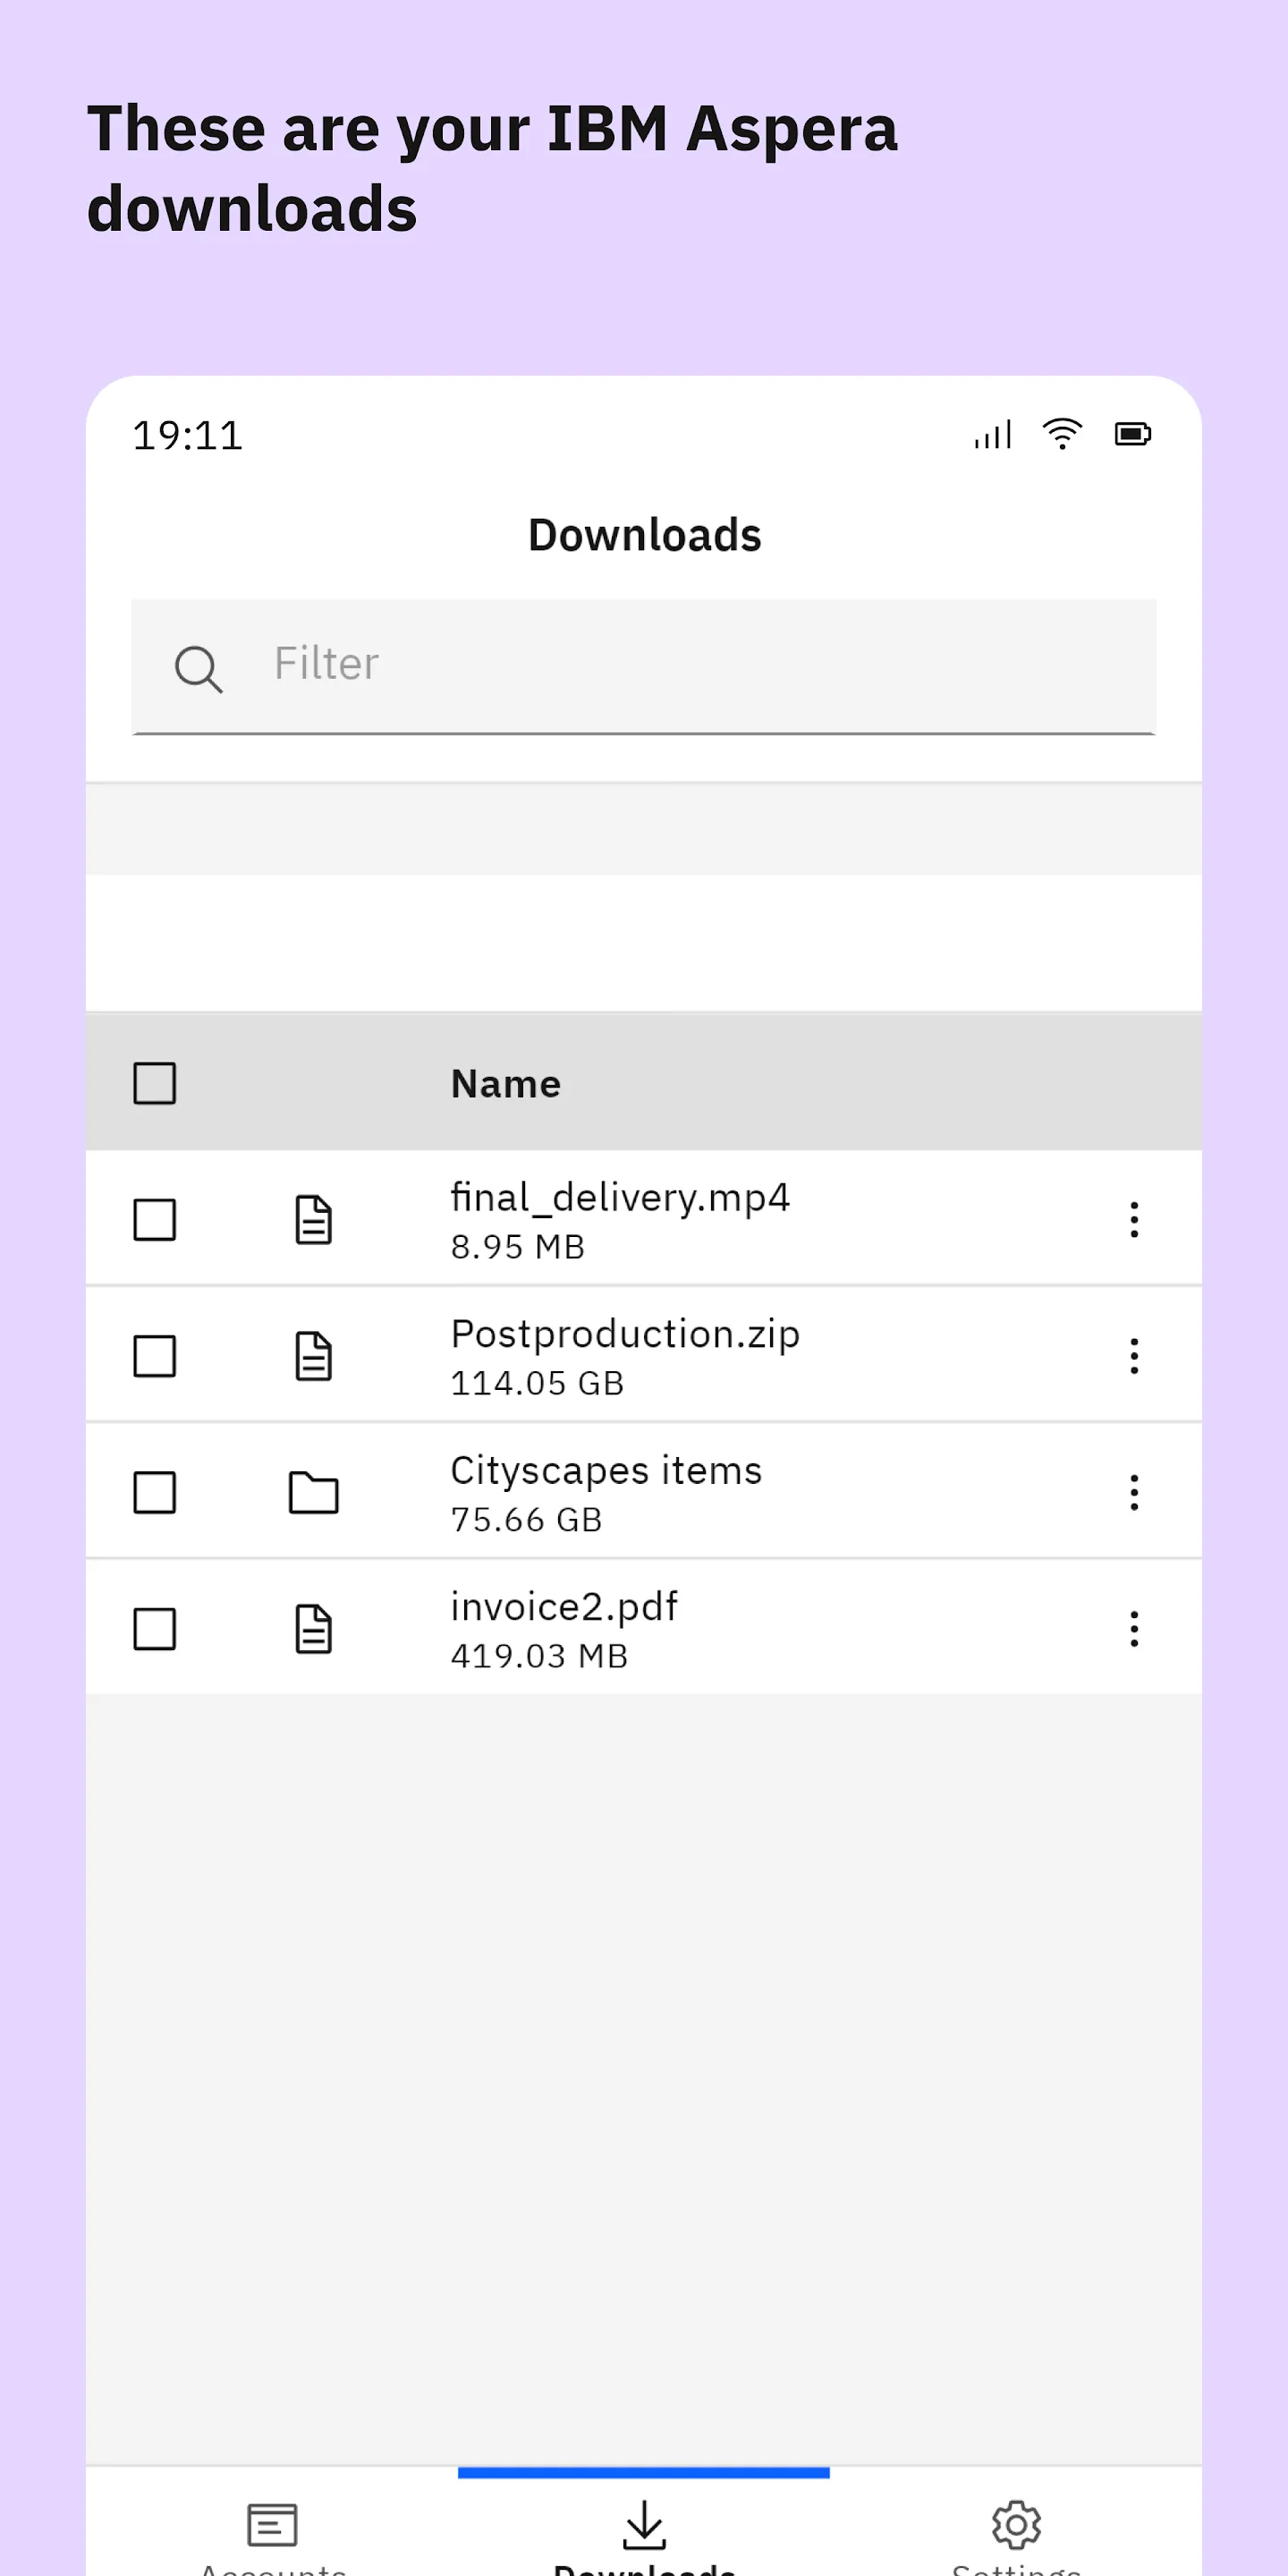Open the Cityscapes items folder name
This screenshot has width=1288, height=2576.
click(x=606, y=1470)
